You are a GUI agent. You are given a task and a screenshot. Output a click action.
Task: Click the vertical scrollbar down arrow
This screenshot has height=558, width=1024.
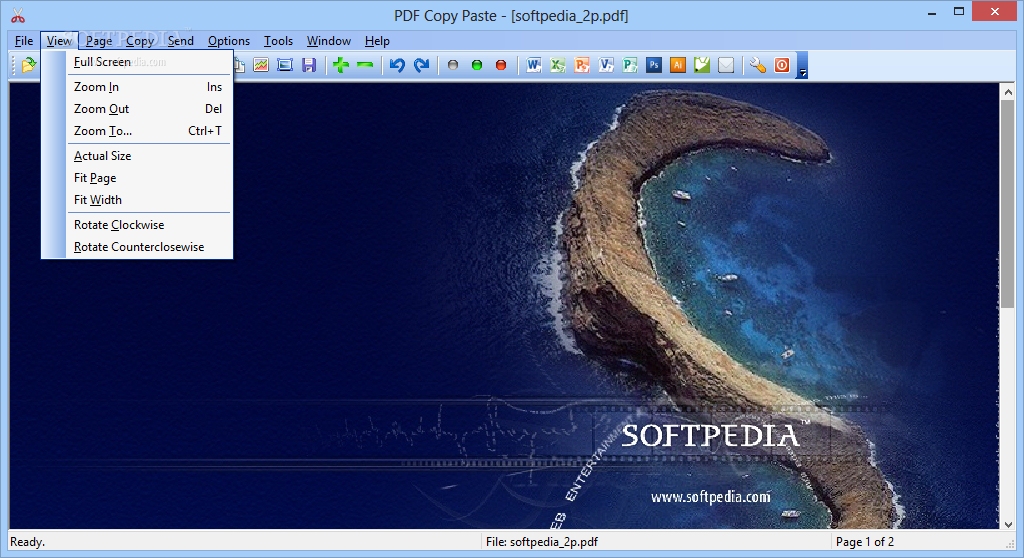[1008, 524]
